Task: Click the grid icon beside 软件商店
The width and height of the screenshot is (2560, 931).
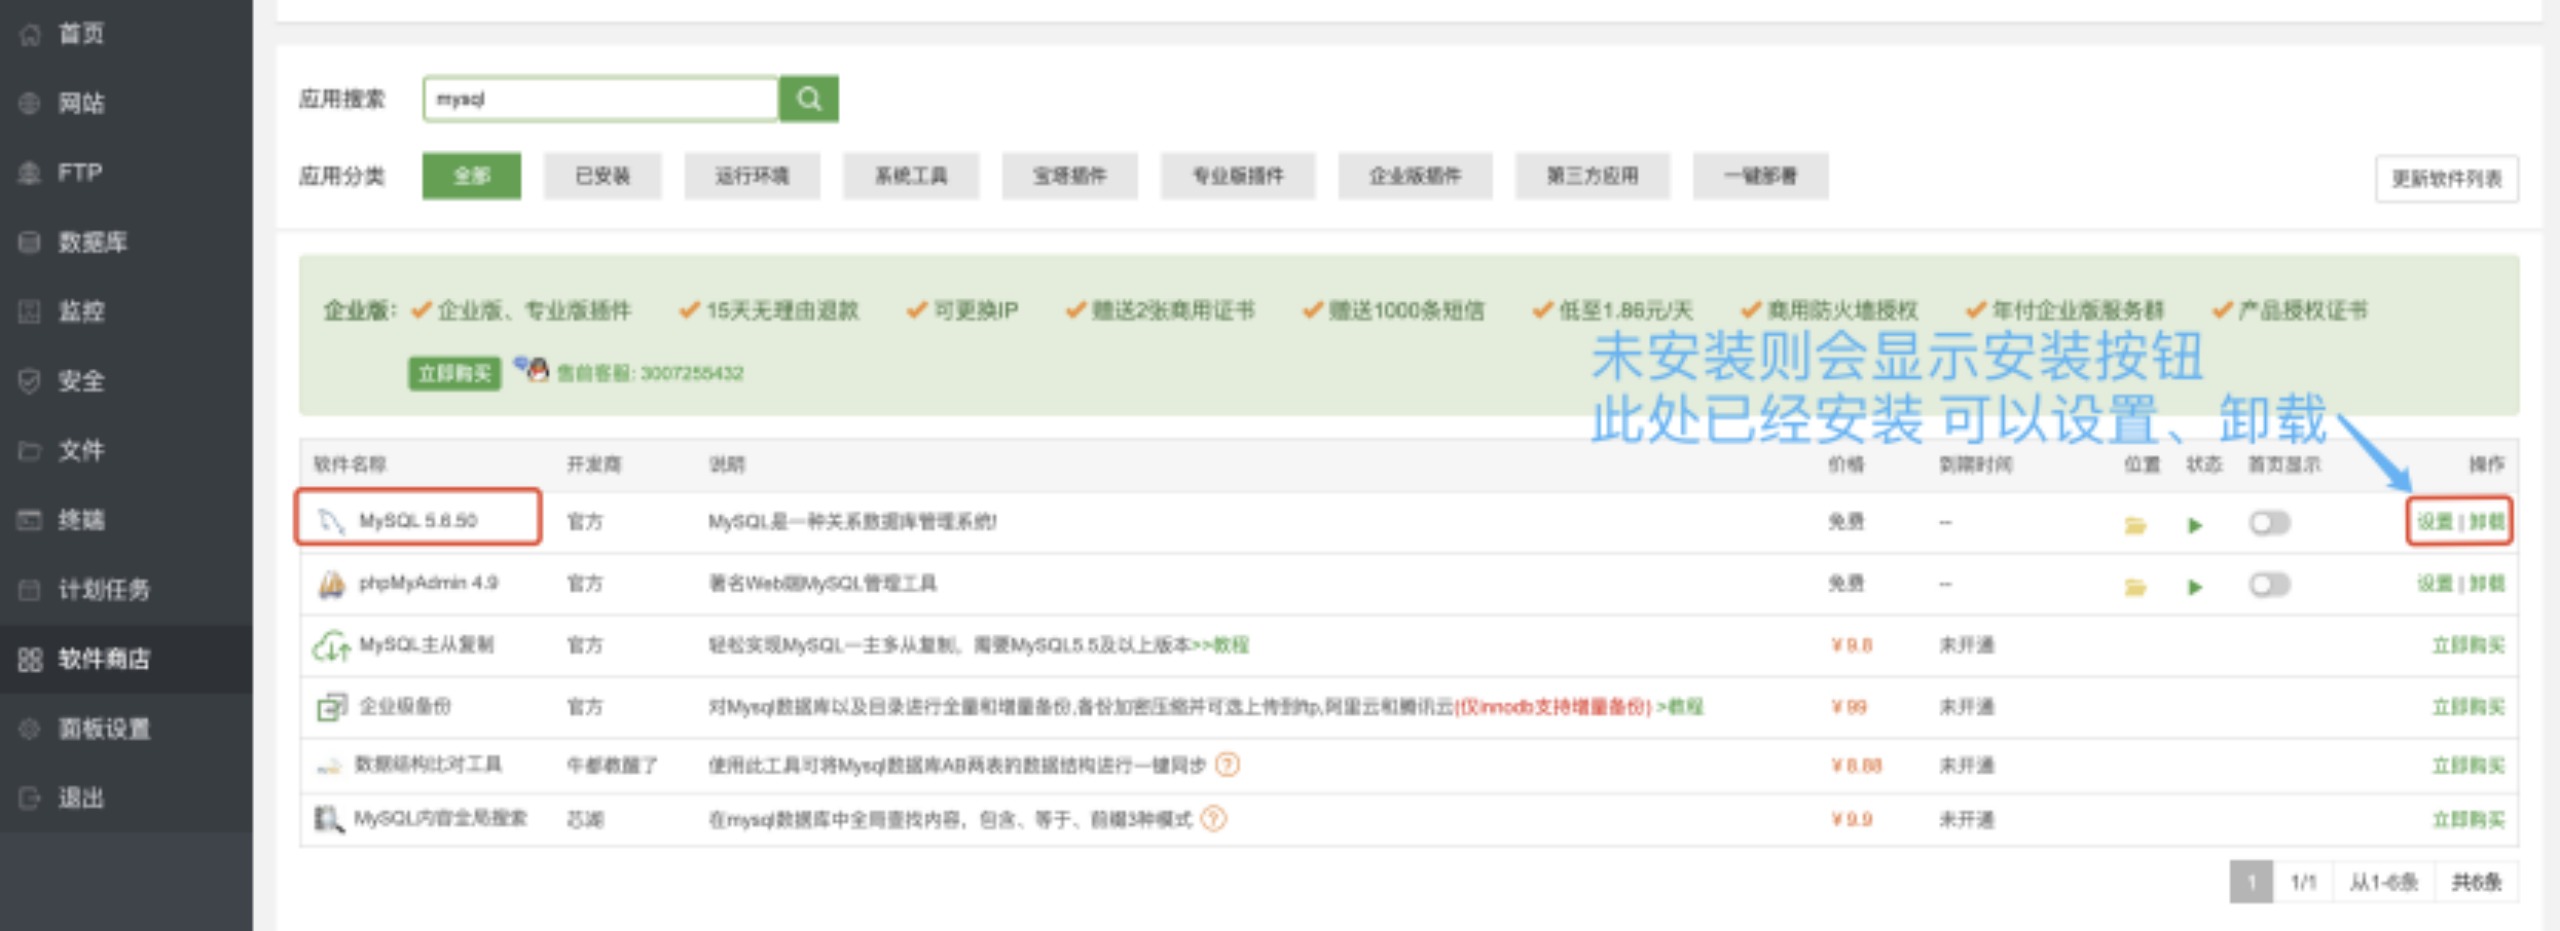Action: [x=30, y=659]
